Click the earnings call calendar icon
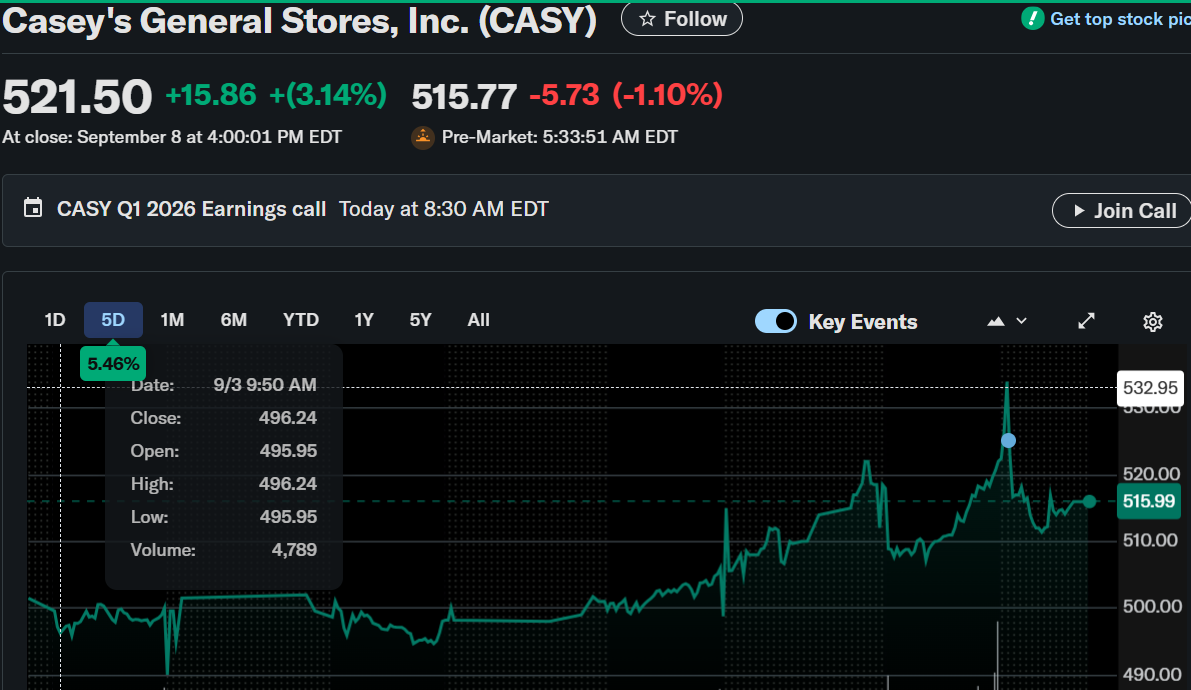Screen dimensions: 1191x690 tap(34, 209)
